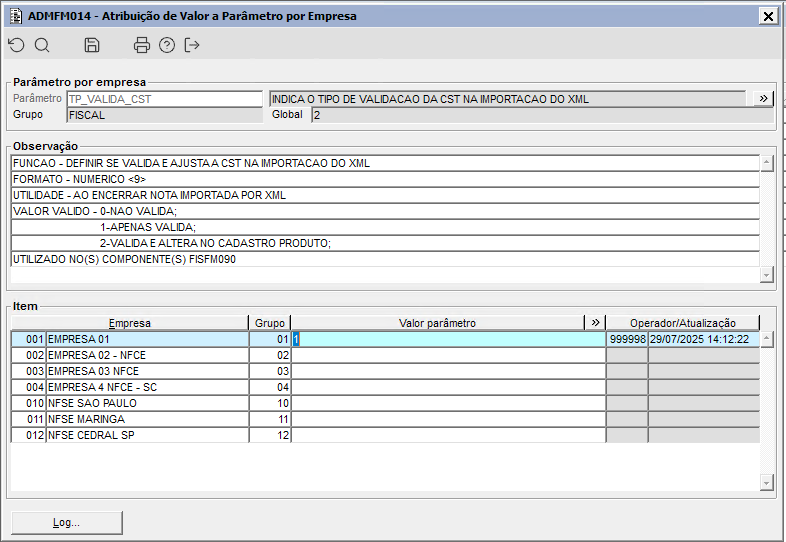Open help via the question mark icon

(x=167, y=45)
